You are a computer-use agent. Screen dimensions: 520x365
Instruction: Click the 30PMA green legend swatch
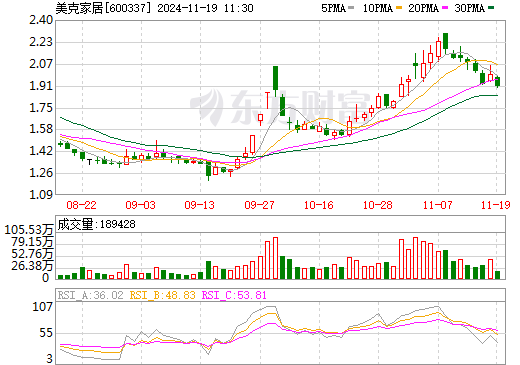[491, 8]
